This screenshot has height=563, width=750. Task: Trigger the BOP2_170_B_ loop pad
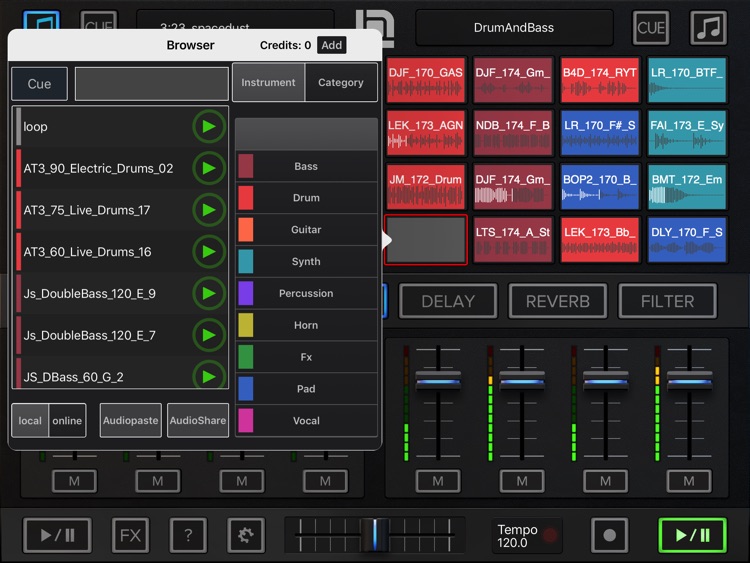click(600, 187)
